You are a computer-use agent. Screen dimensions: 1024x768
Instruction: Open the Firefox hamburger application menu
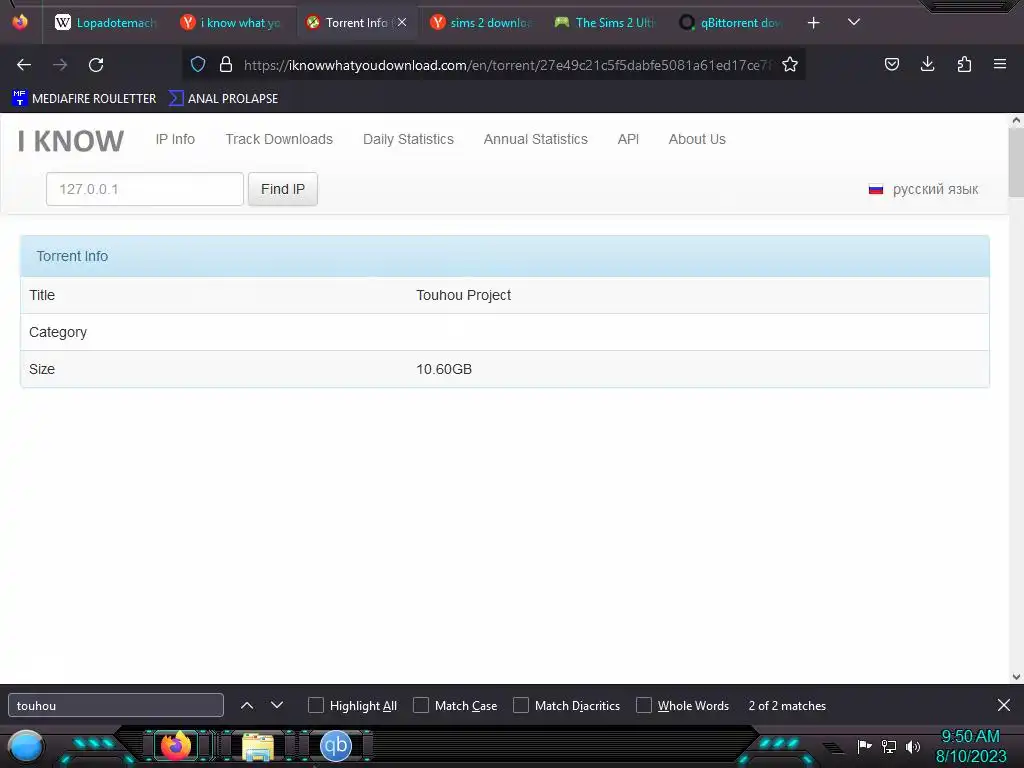click(1000, 64)
